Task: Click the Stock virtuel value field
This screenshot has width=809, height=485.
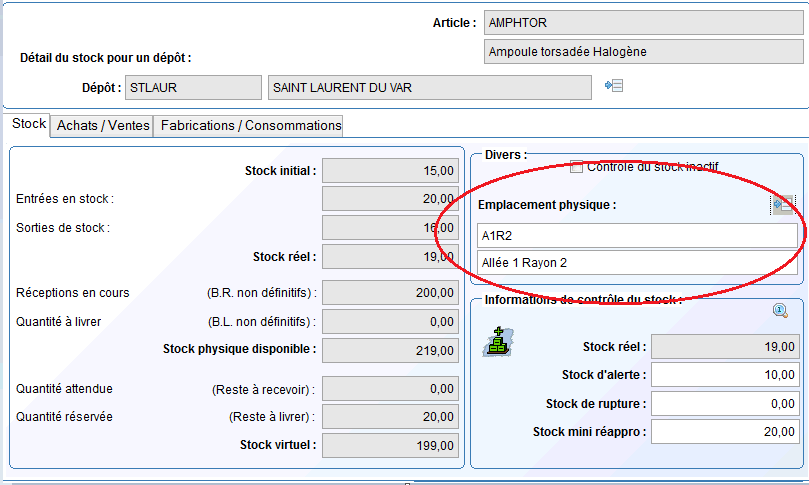Action: pos(391,445)
